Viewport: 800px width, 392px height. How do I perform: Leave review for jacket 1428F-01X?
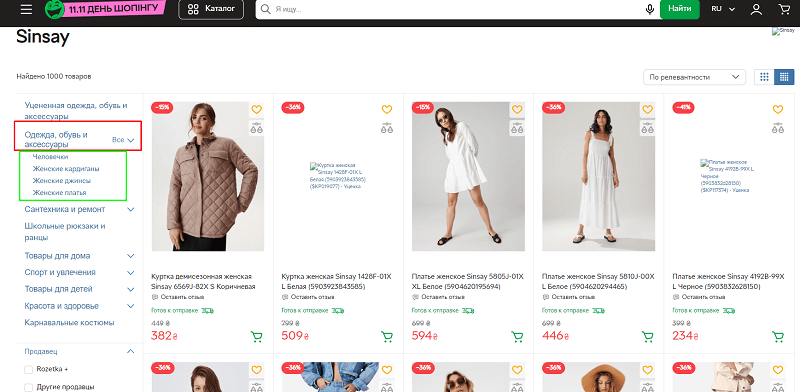(308, 297)
